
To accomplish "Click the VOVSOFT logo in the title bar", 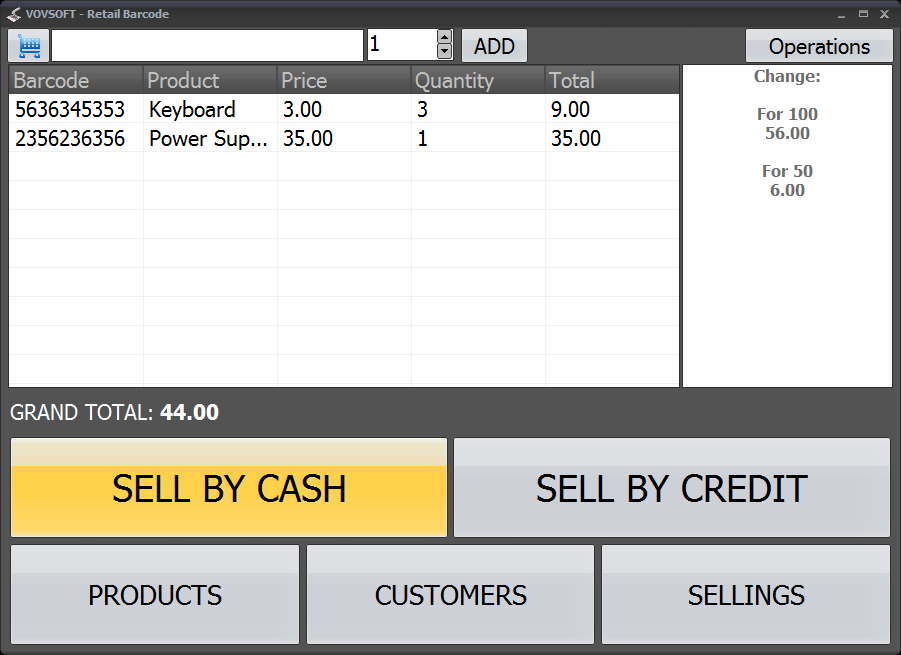I will click(x=14, y=13).
